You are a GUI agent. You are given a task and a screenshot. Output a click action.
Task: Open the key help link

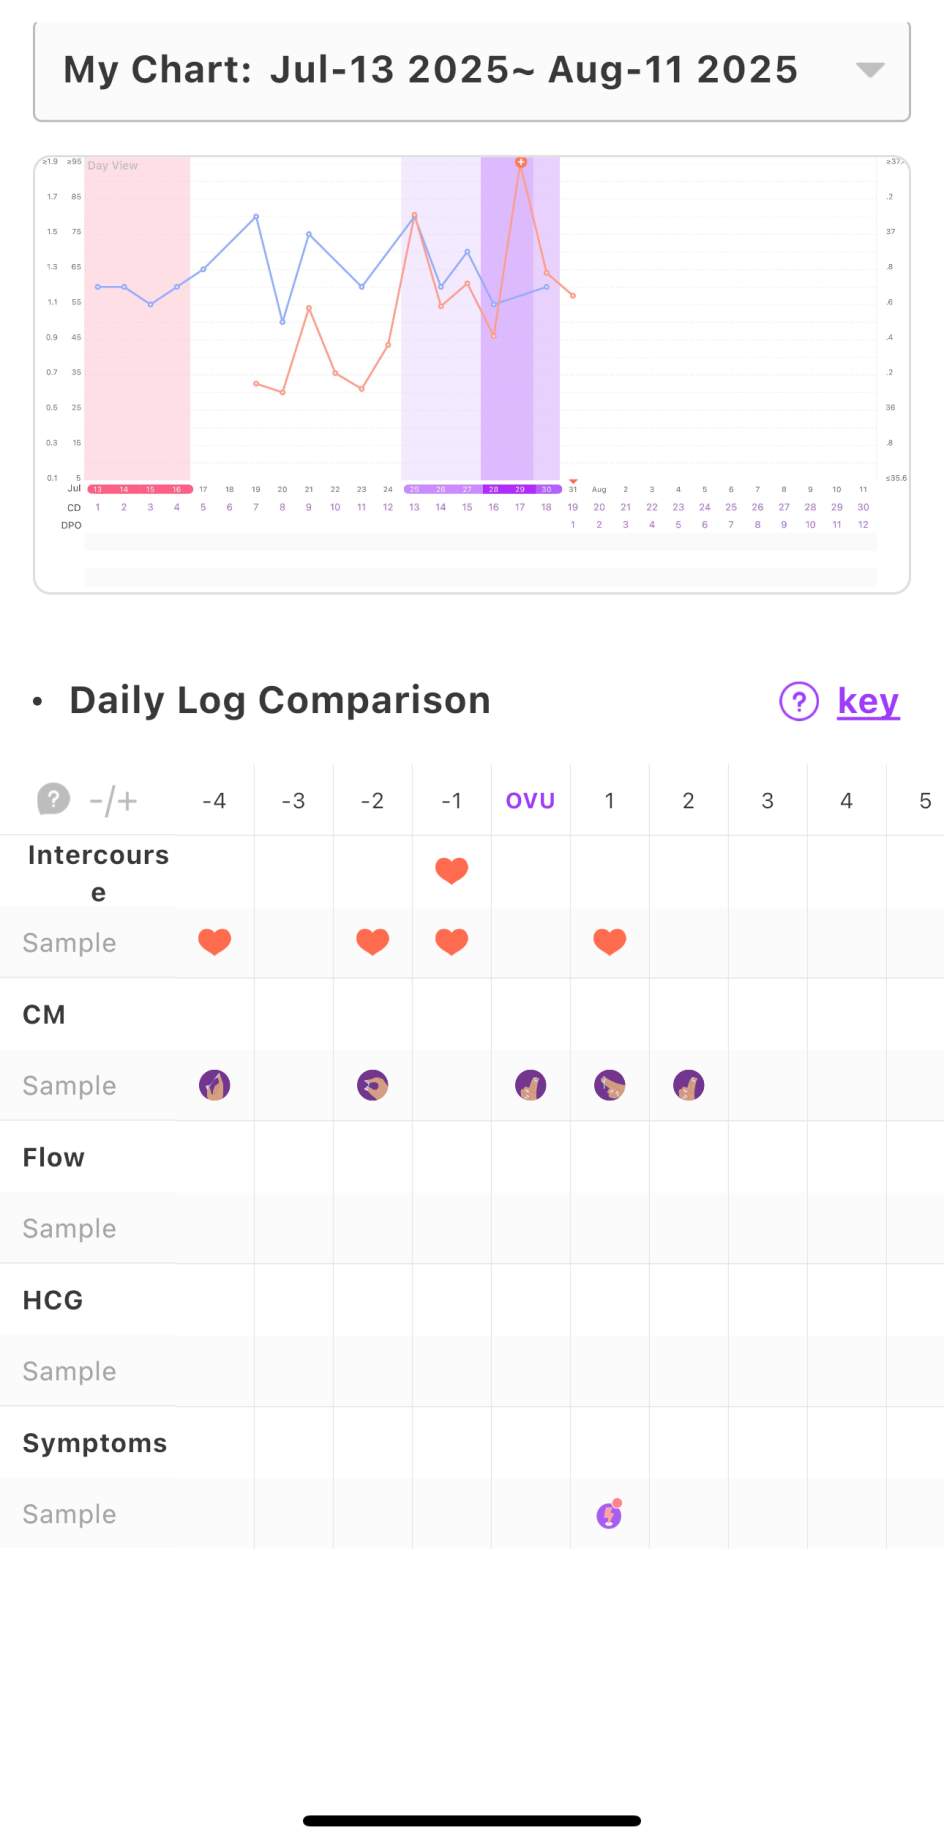[868, 701]
